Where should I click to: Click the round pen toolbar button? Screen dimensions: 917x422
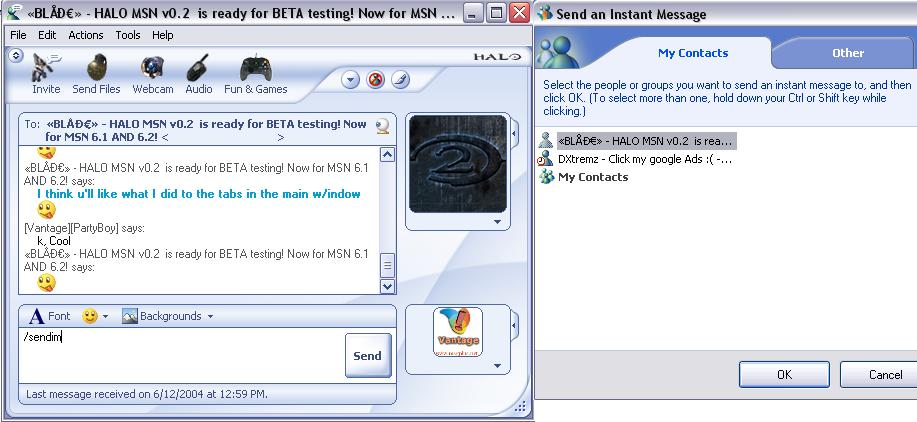[x=401, y=79]
